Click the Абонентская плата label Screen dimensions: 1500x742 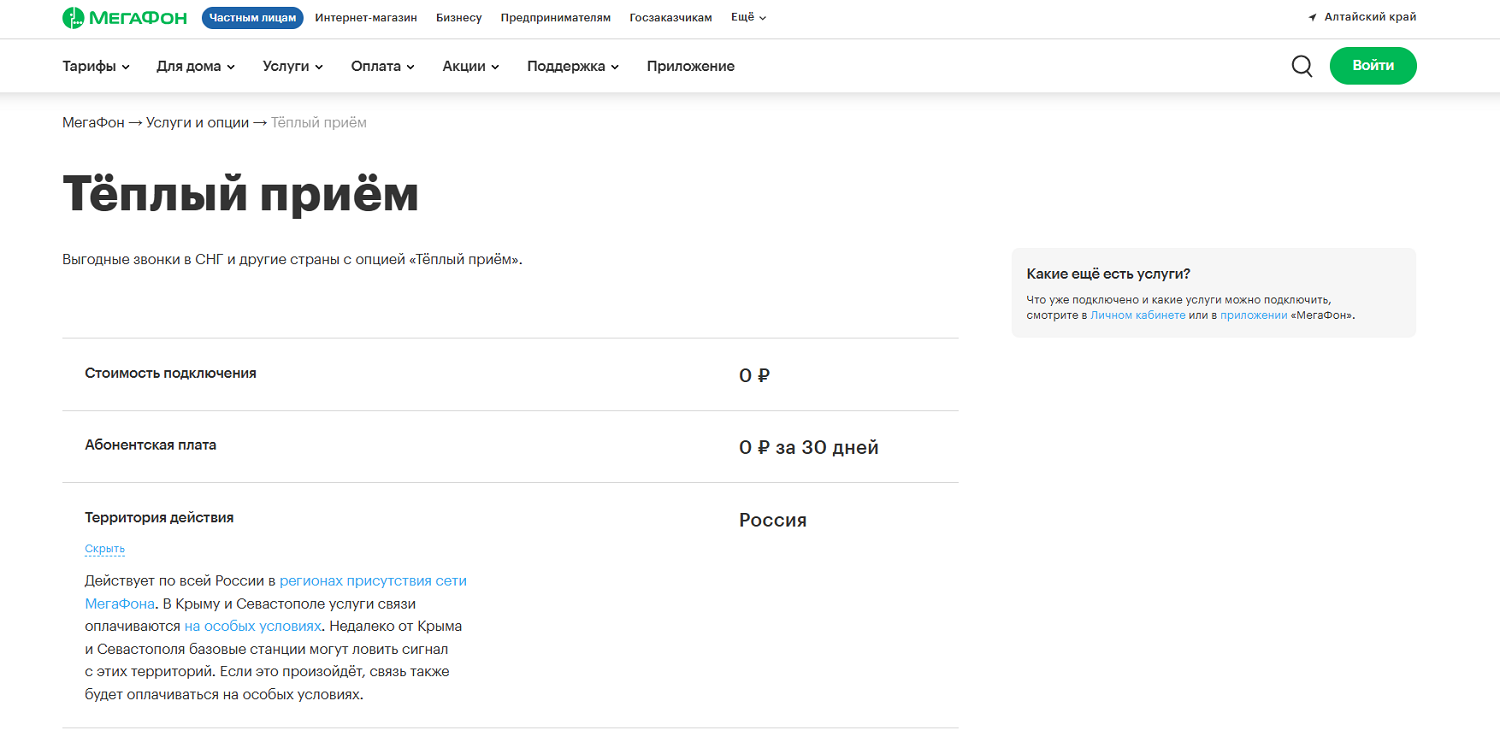(x=151, y=445)
